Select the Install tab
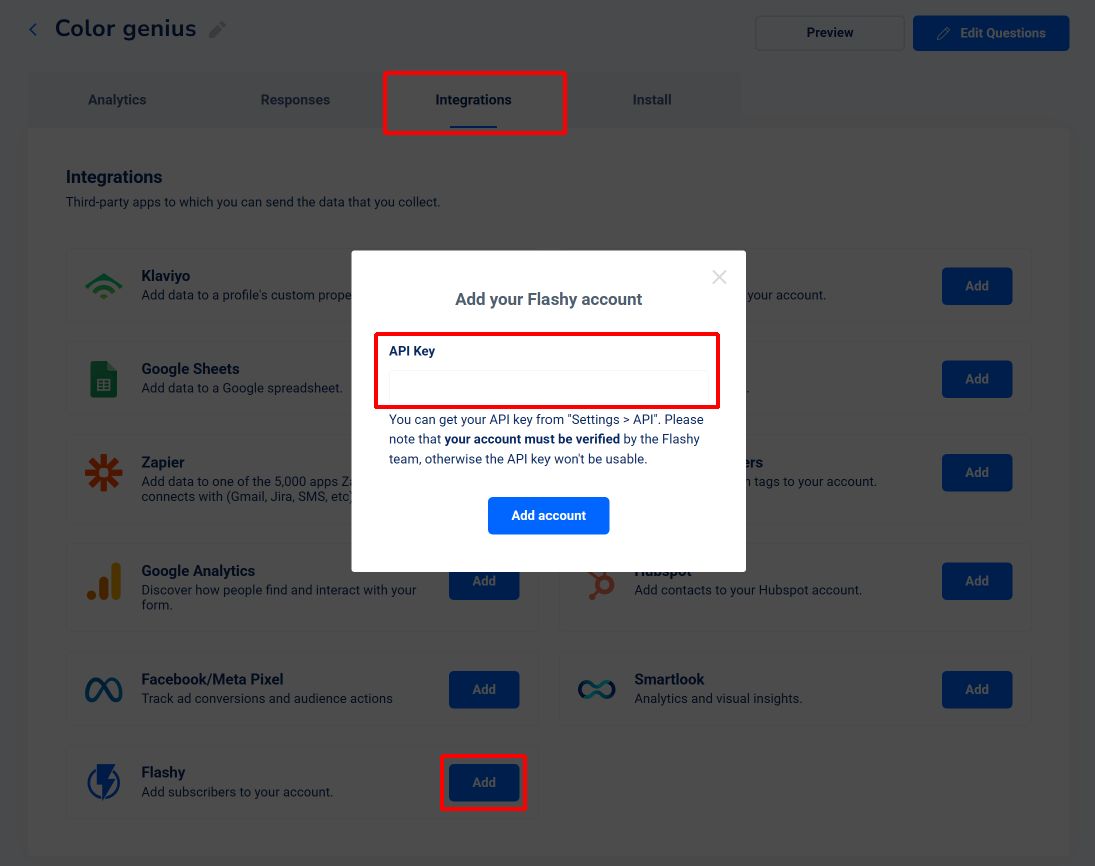This screenshot has height=866, width=1095. pos(652,100)
